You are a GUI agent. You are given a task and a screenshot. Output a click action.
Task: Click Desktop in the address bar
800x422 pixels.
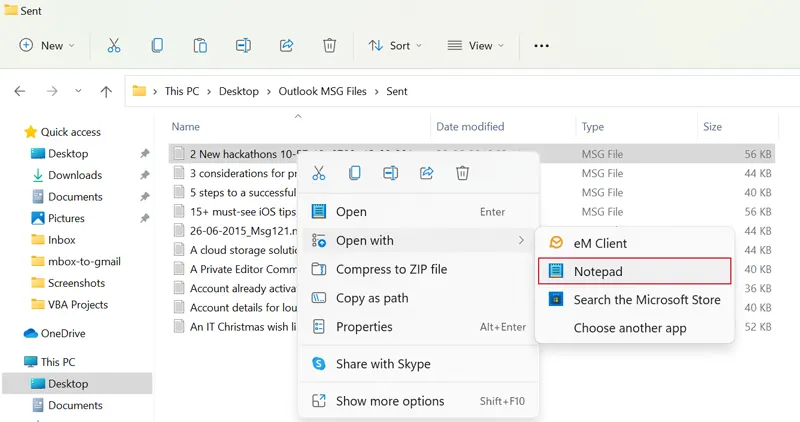[239, 91]
